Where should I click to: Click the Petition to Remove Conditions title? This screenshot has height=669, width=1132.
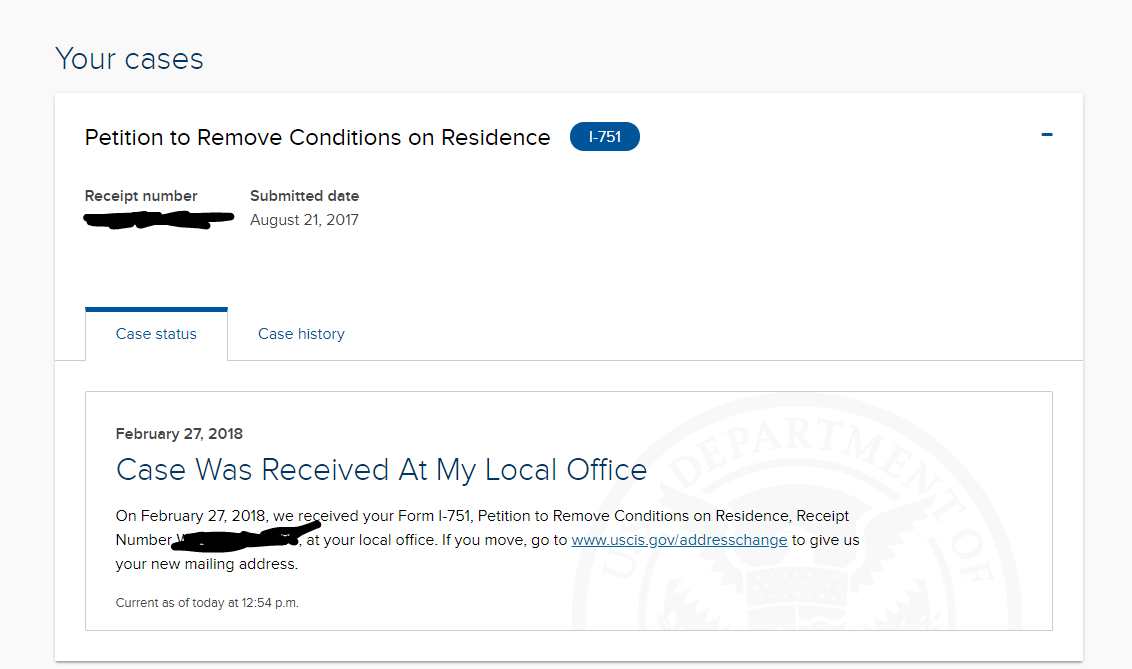point(317,137)
